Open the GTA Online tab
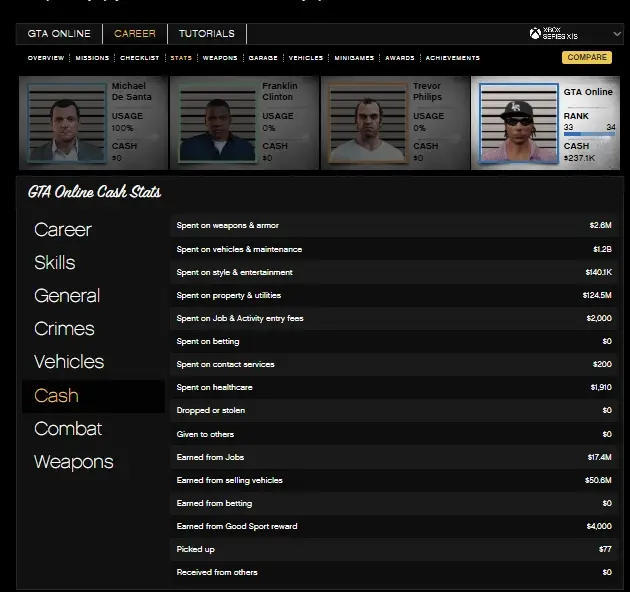 point(59,34)
